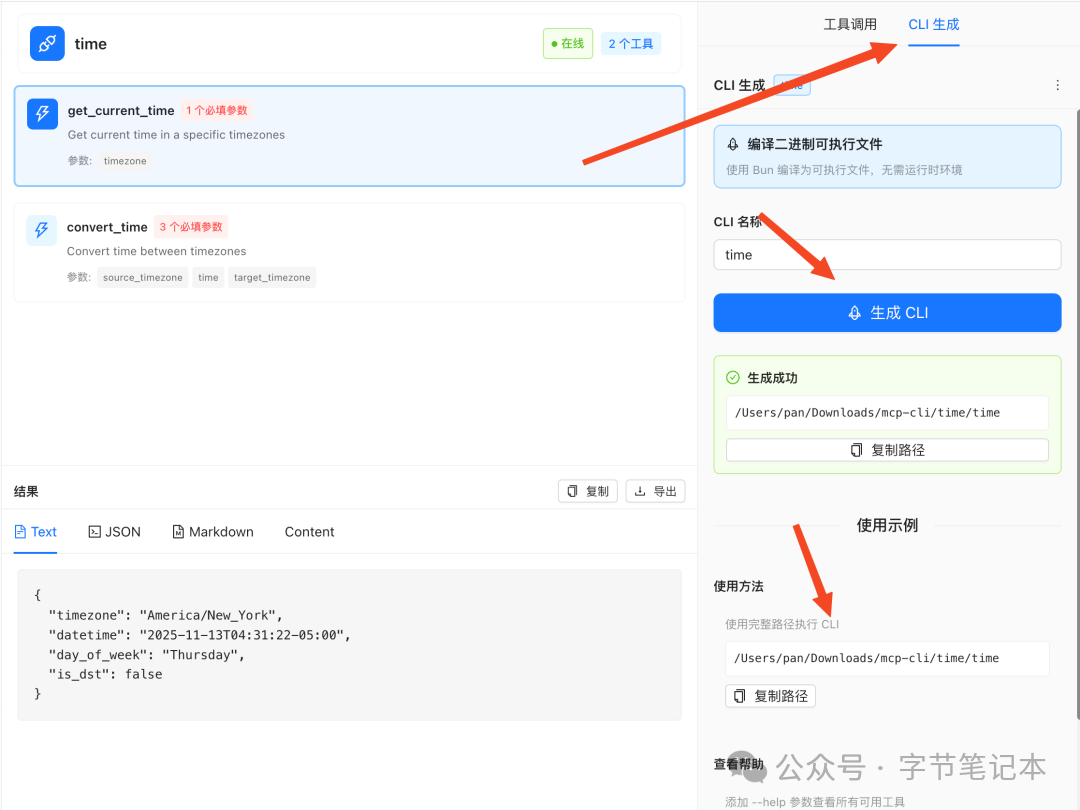The width and height of the screenshot is (1080, 810).
Task: Click the convert_time lightning icon
Action: point(41,230)
